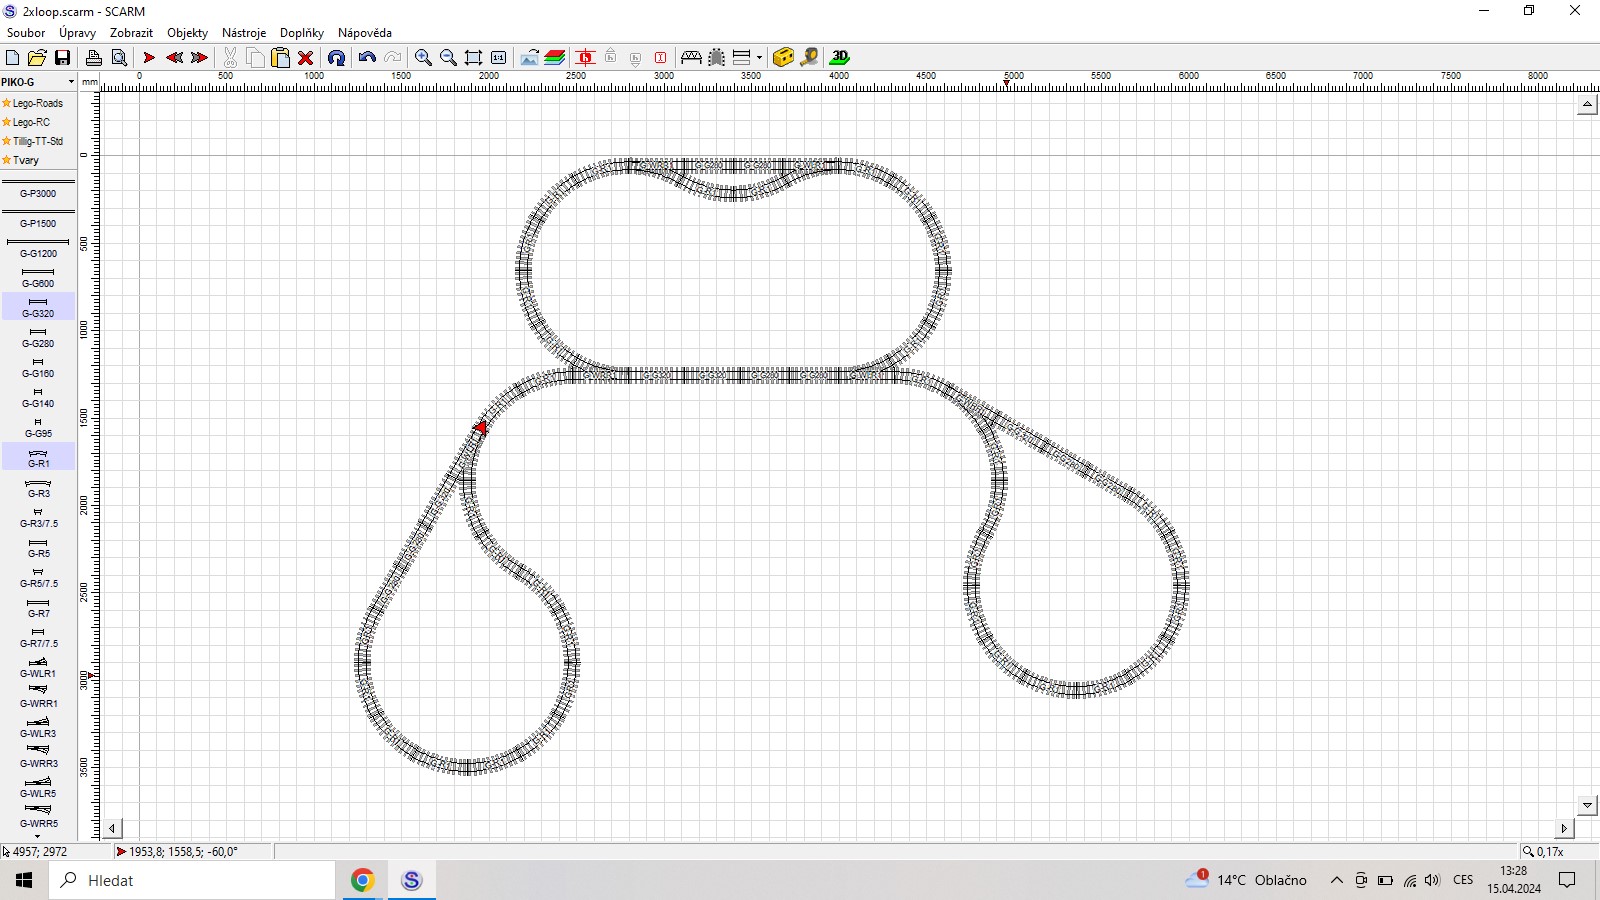Click the Zoom to fit icon
The width and height of the screenshot is (1600, 900).
pyautogui.click(x=473, y=58)
